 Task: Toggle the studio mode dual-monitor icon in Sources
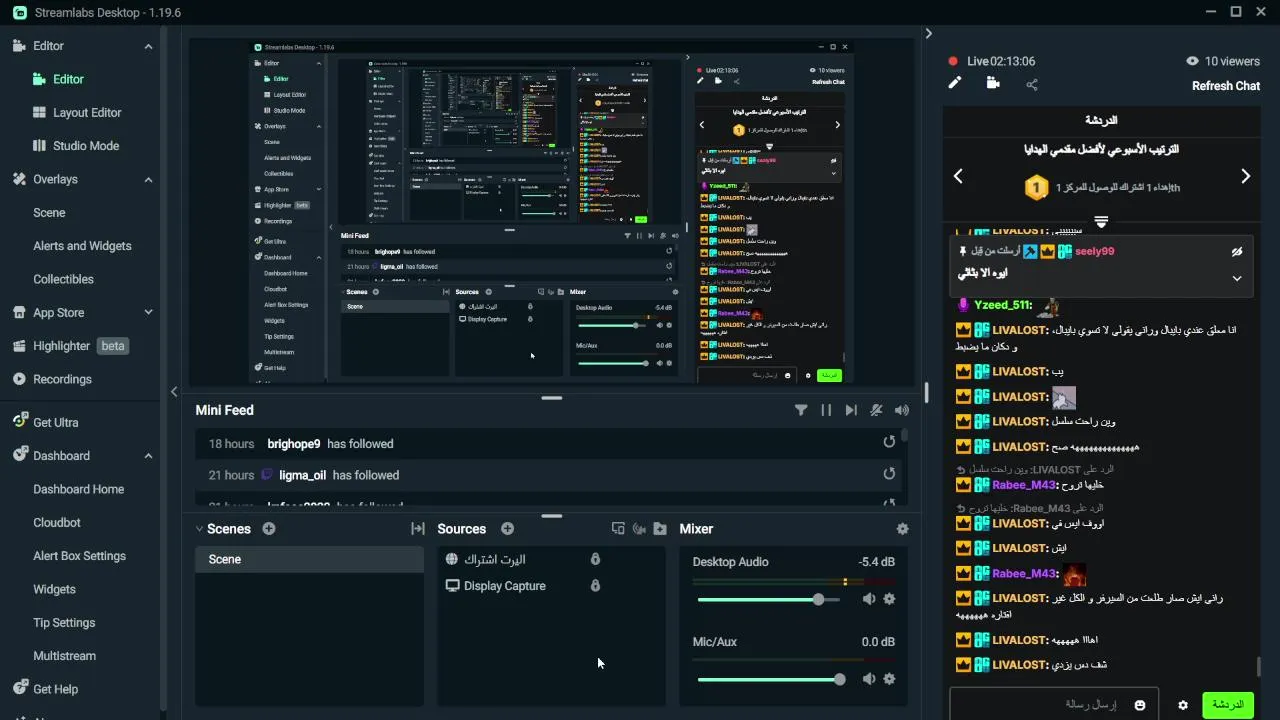pos(618,529)
